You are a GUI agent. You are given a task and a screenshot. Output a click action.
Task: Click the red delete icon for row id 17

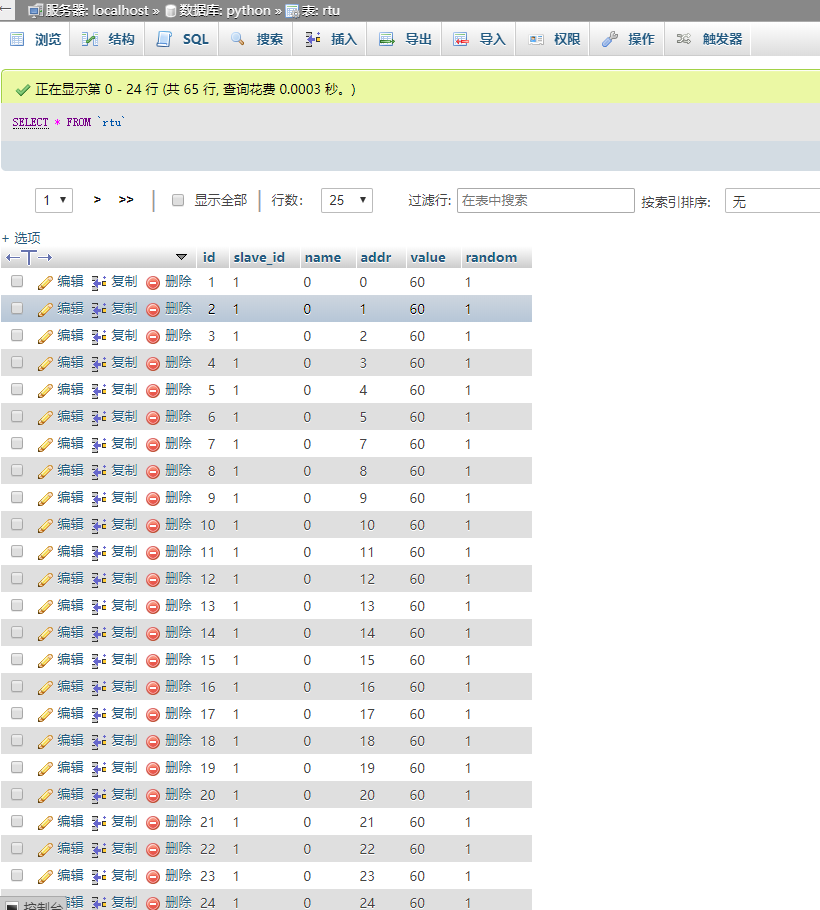(x=153, y=714)
